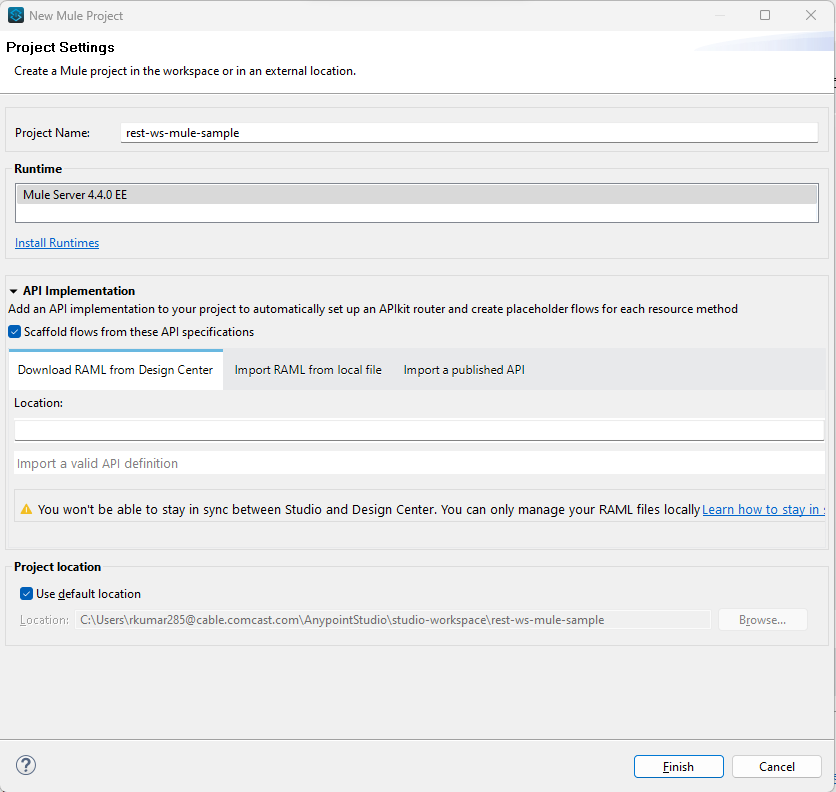Screen dimensions: 836x792
Task: Click inside the Project Name field
Action: click(400, 132)
